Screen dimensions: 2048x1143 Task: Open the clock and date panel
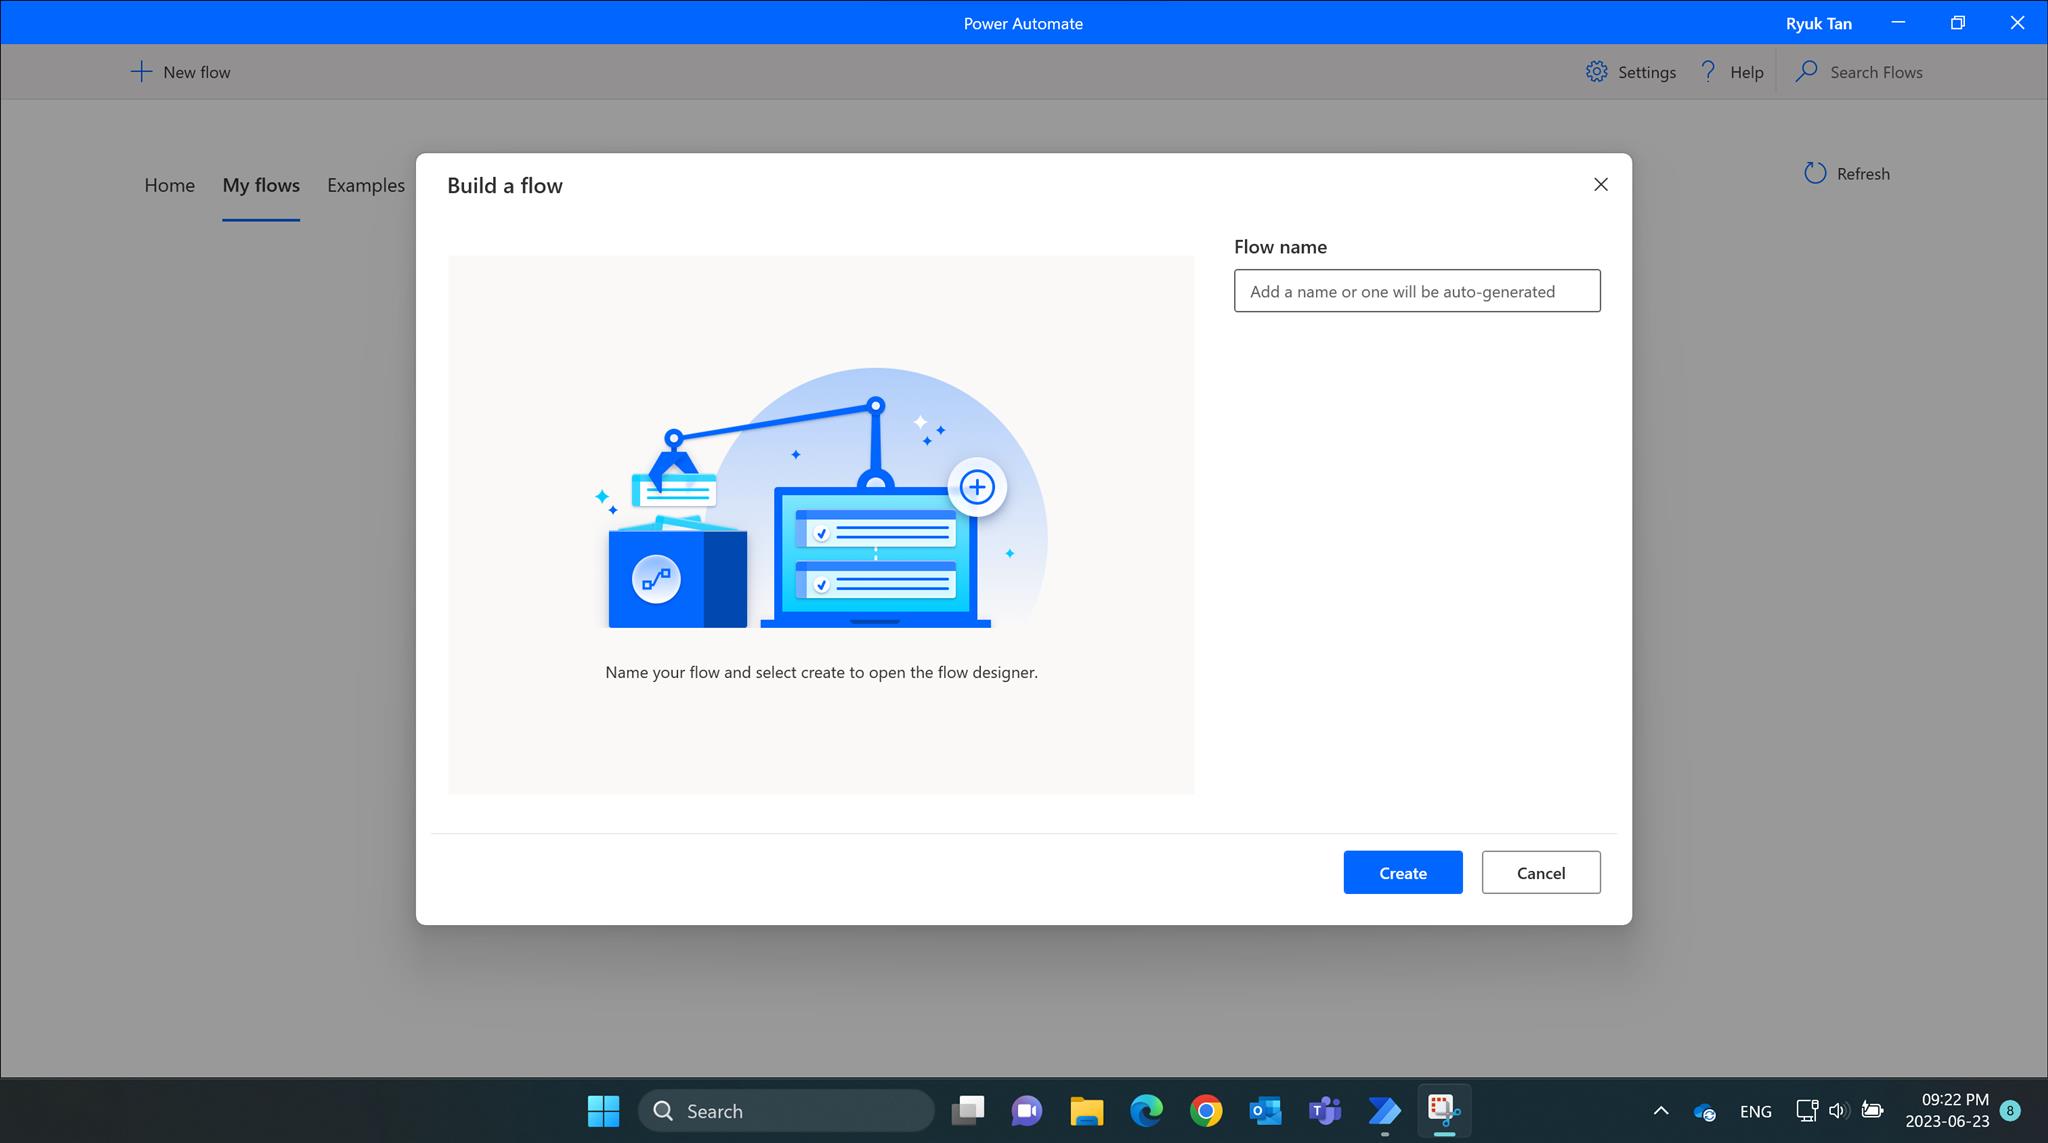coord(1947,1111)
